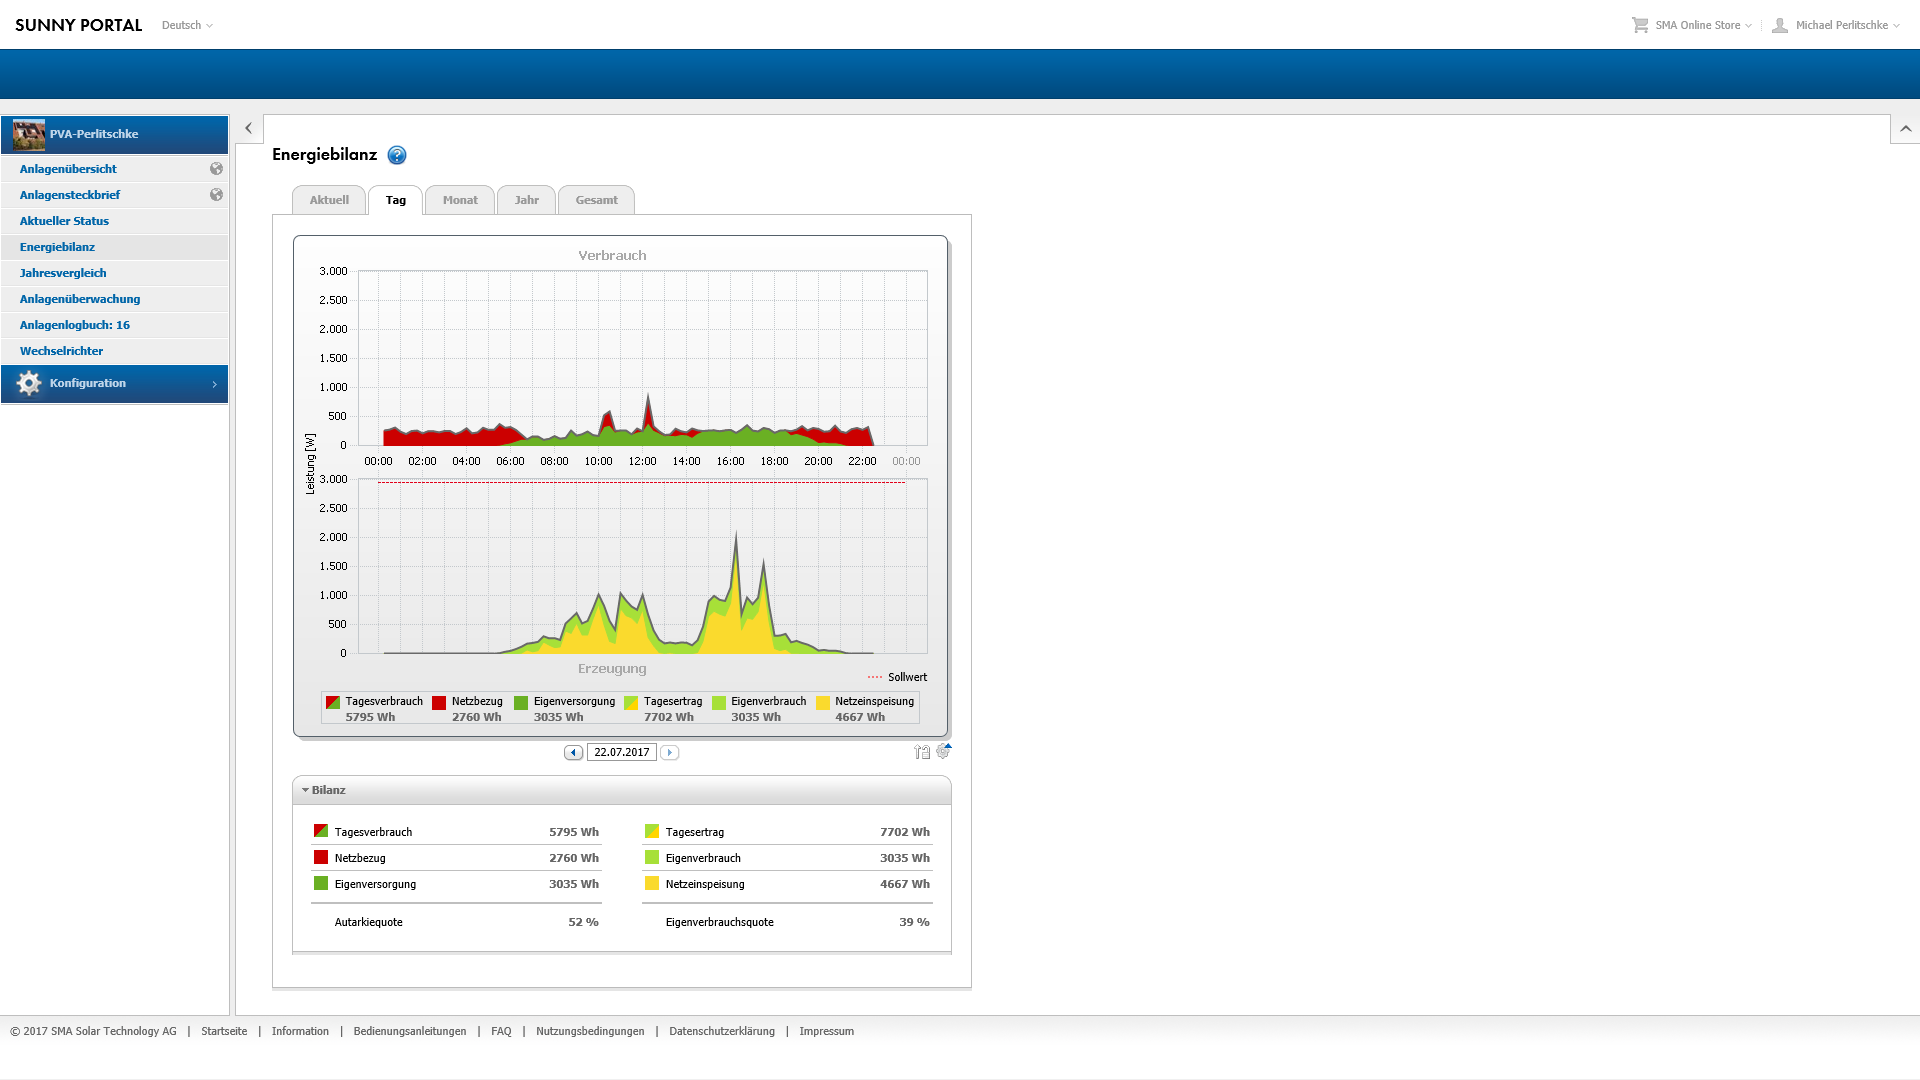Open the Impressum footer link
Image resolution: width=1920 pixels, height=1080 pixels.
pos(826,1031)
